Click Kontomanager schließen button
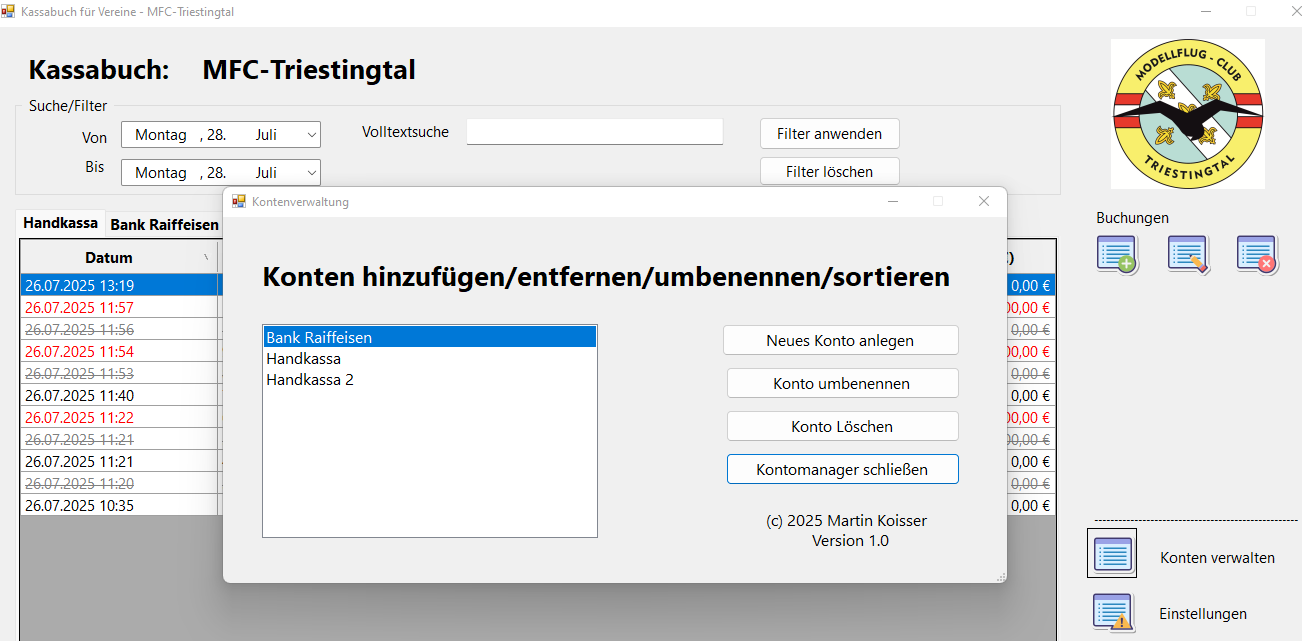 pyautogui.click(x=842, y=469)
